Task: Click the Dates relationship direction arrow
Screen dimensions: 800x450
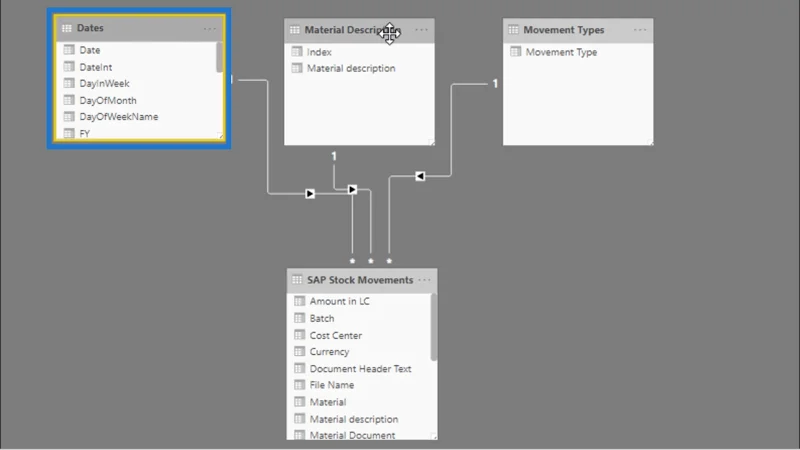Action: [310, 194]
